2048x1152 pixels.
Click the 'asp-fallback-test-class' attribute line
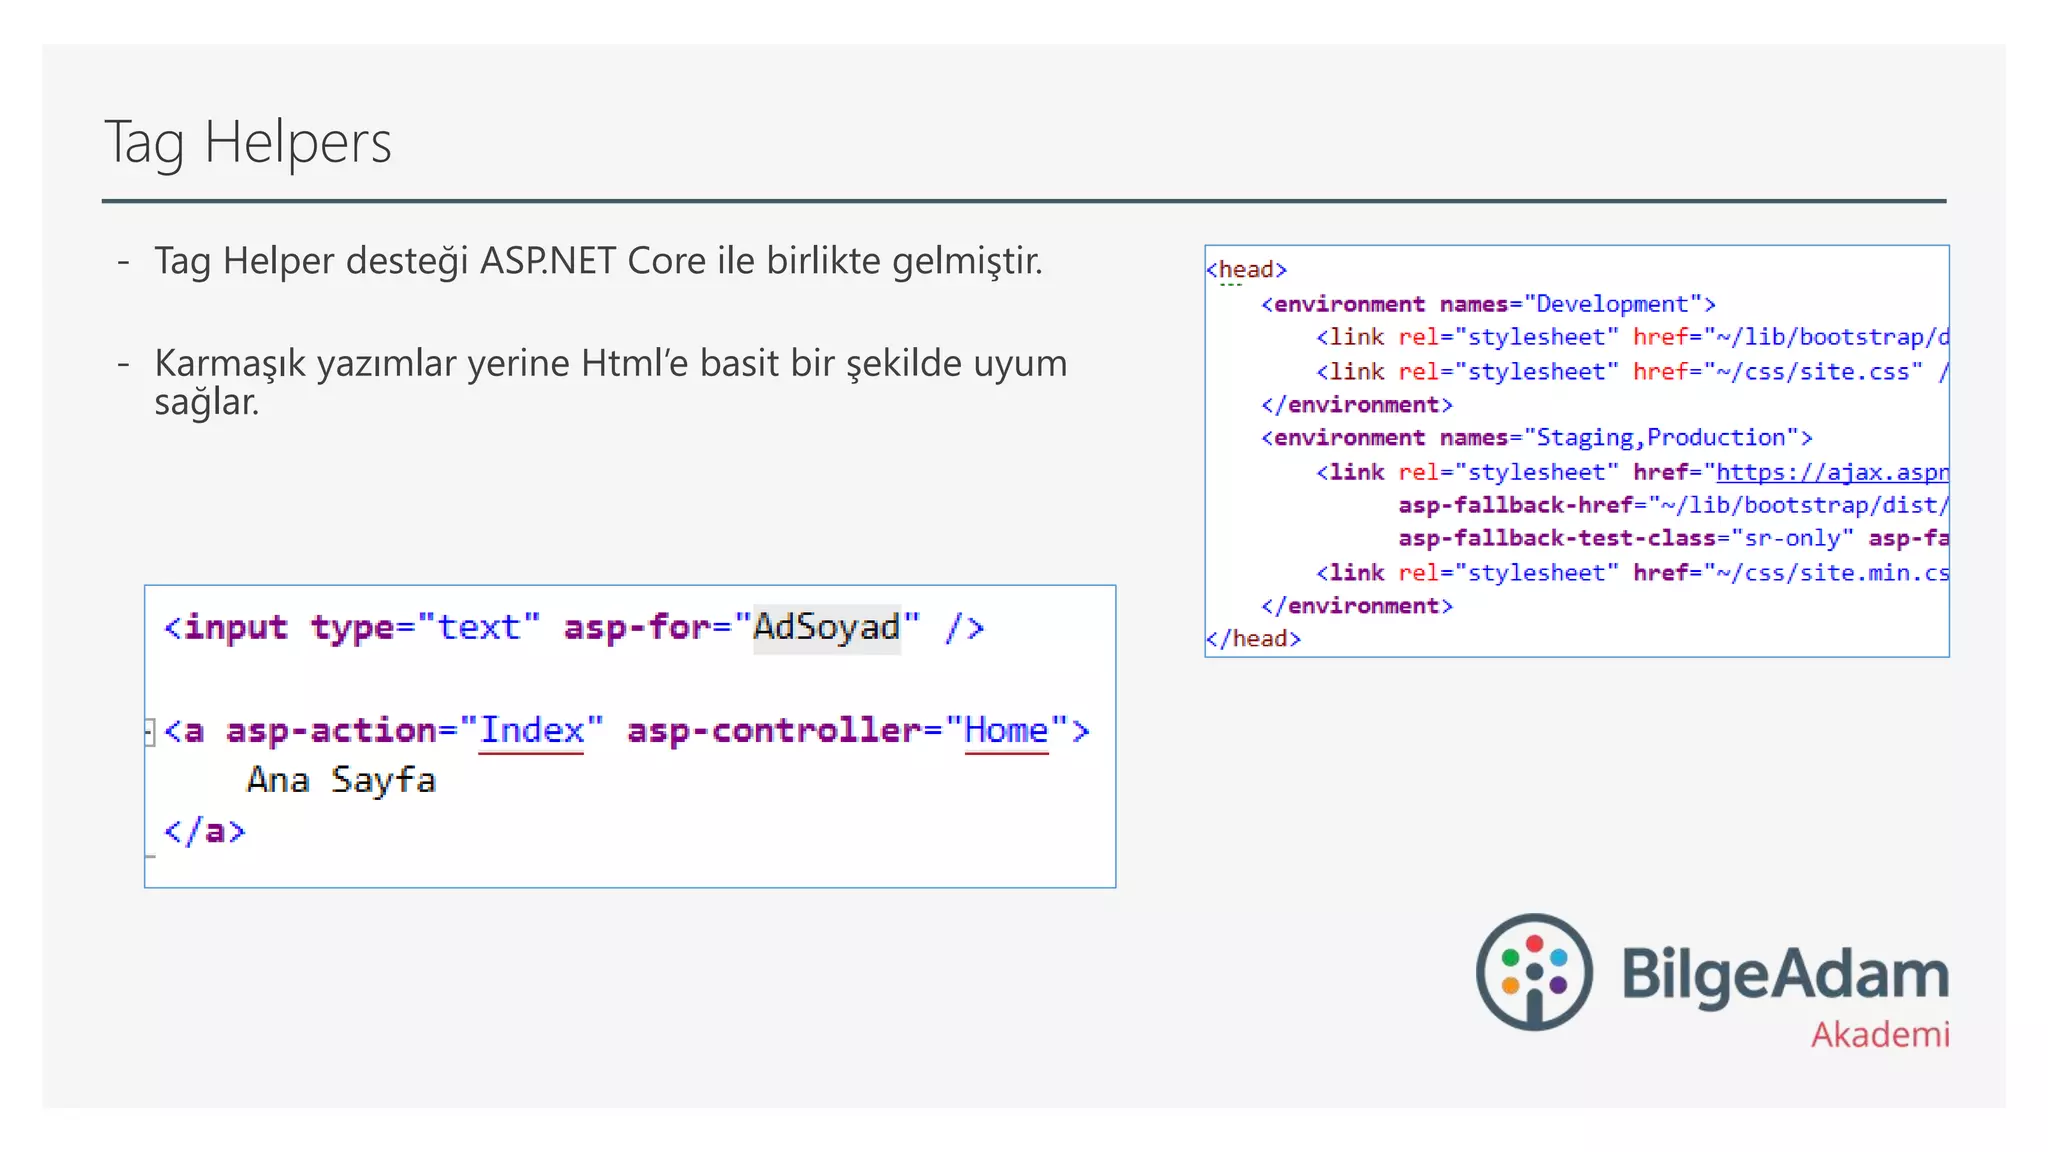(x=1673, y=538)
